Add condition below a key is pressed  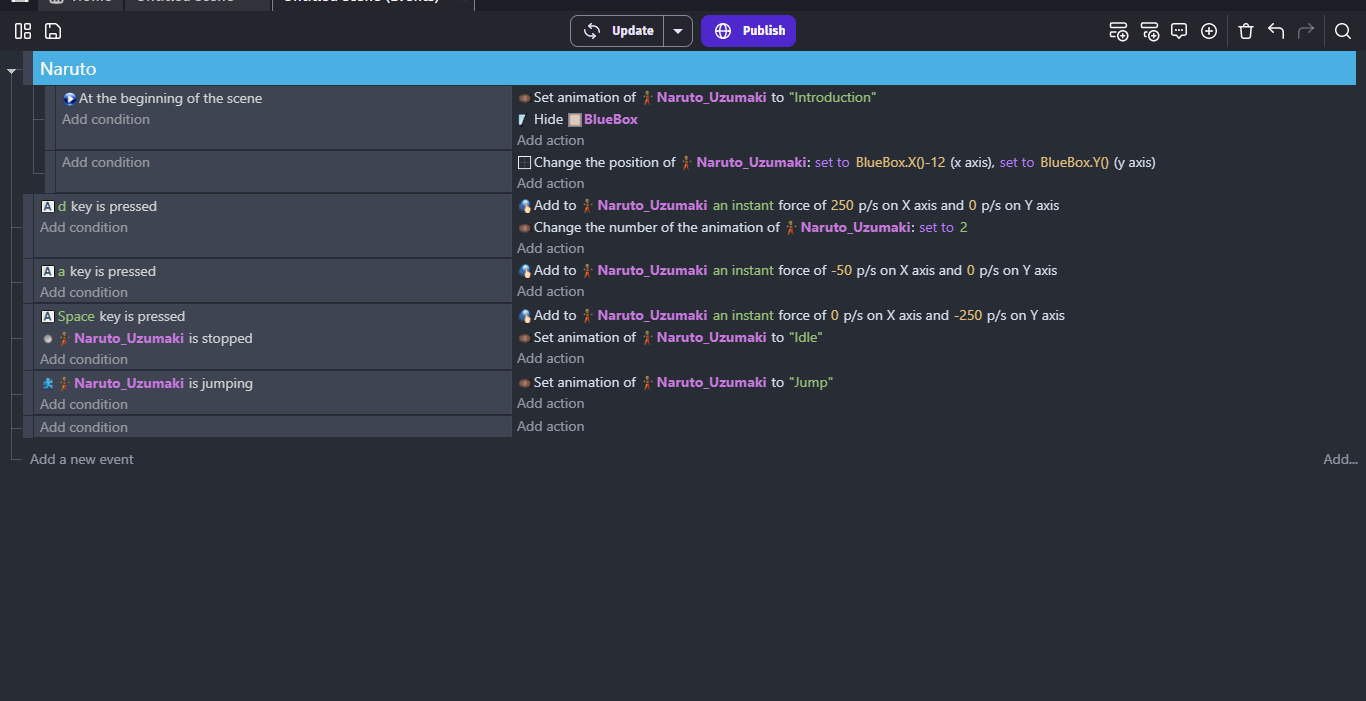(x=84, y=292)
